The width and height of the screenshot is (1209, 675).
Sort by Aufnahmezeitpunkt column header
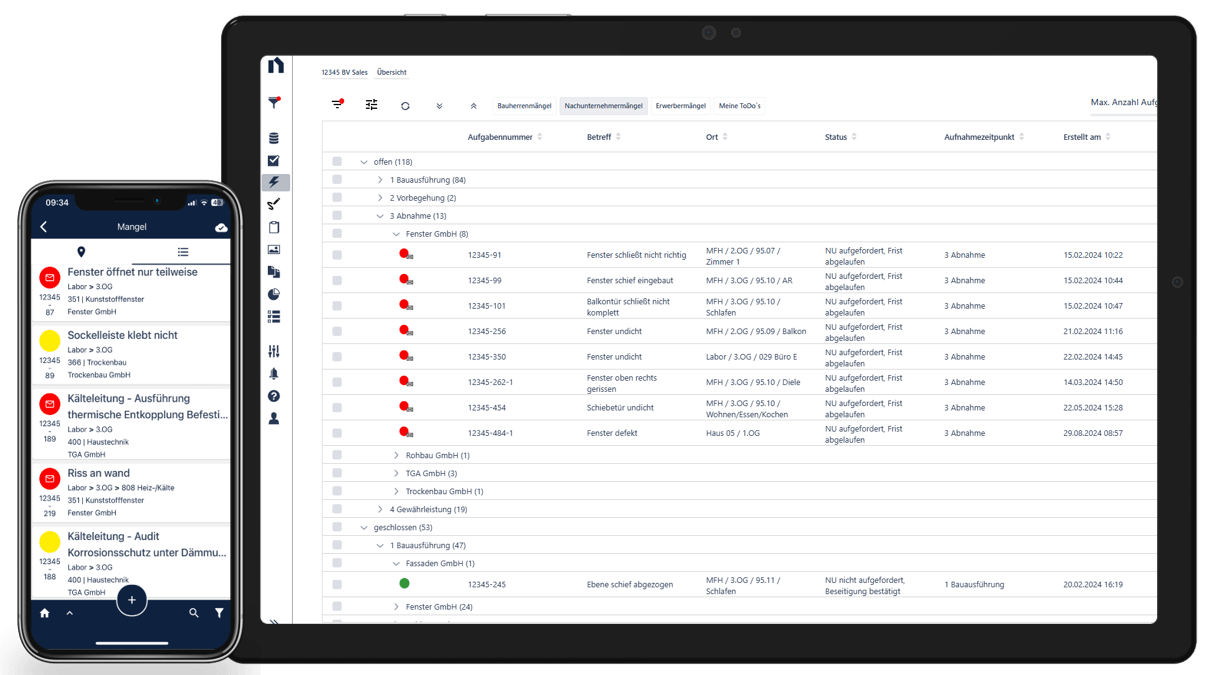[984, 137]
